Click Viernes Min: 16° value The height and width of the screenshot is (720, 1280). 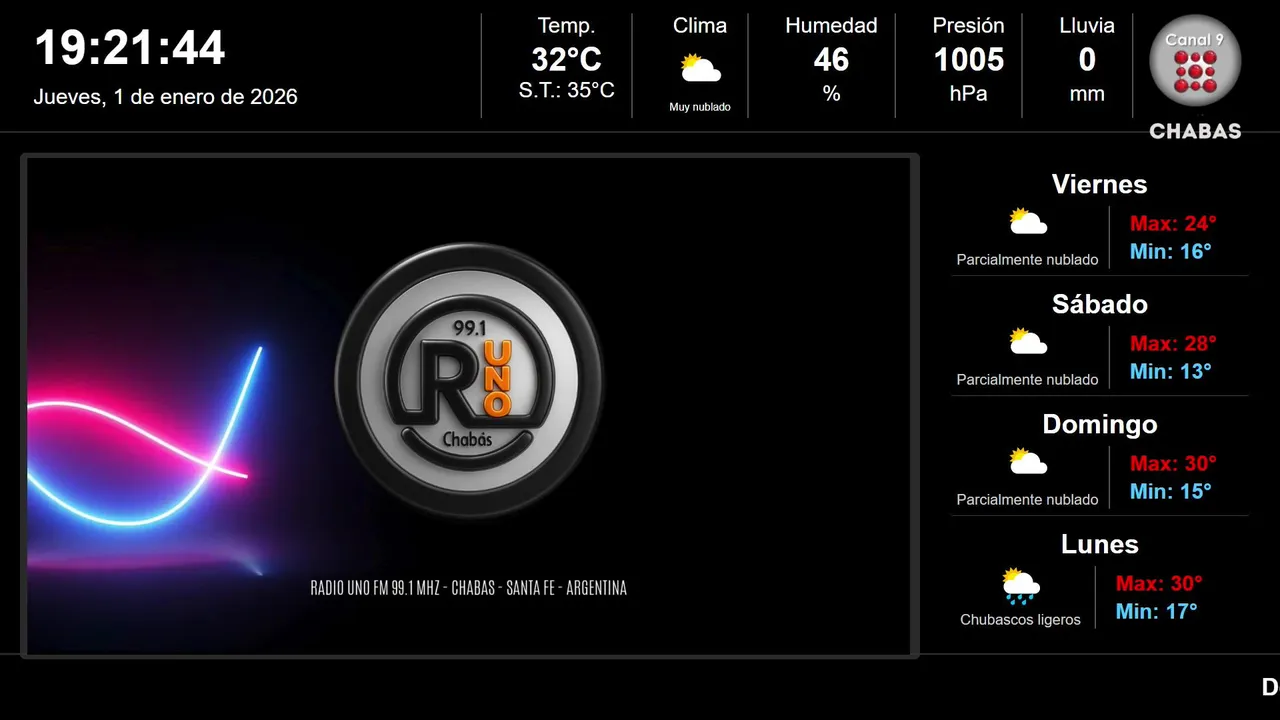[x=1171, y=251]
